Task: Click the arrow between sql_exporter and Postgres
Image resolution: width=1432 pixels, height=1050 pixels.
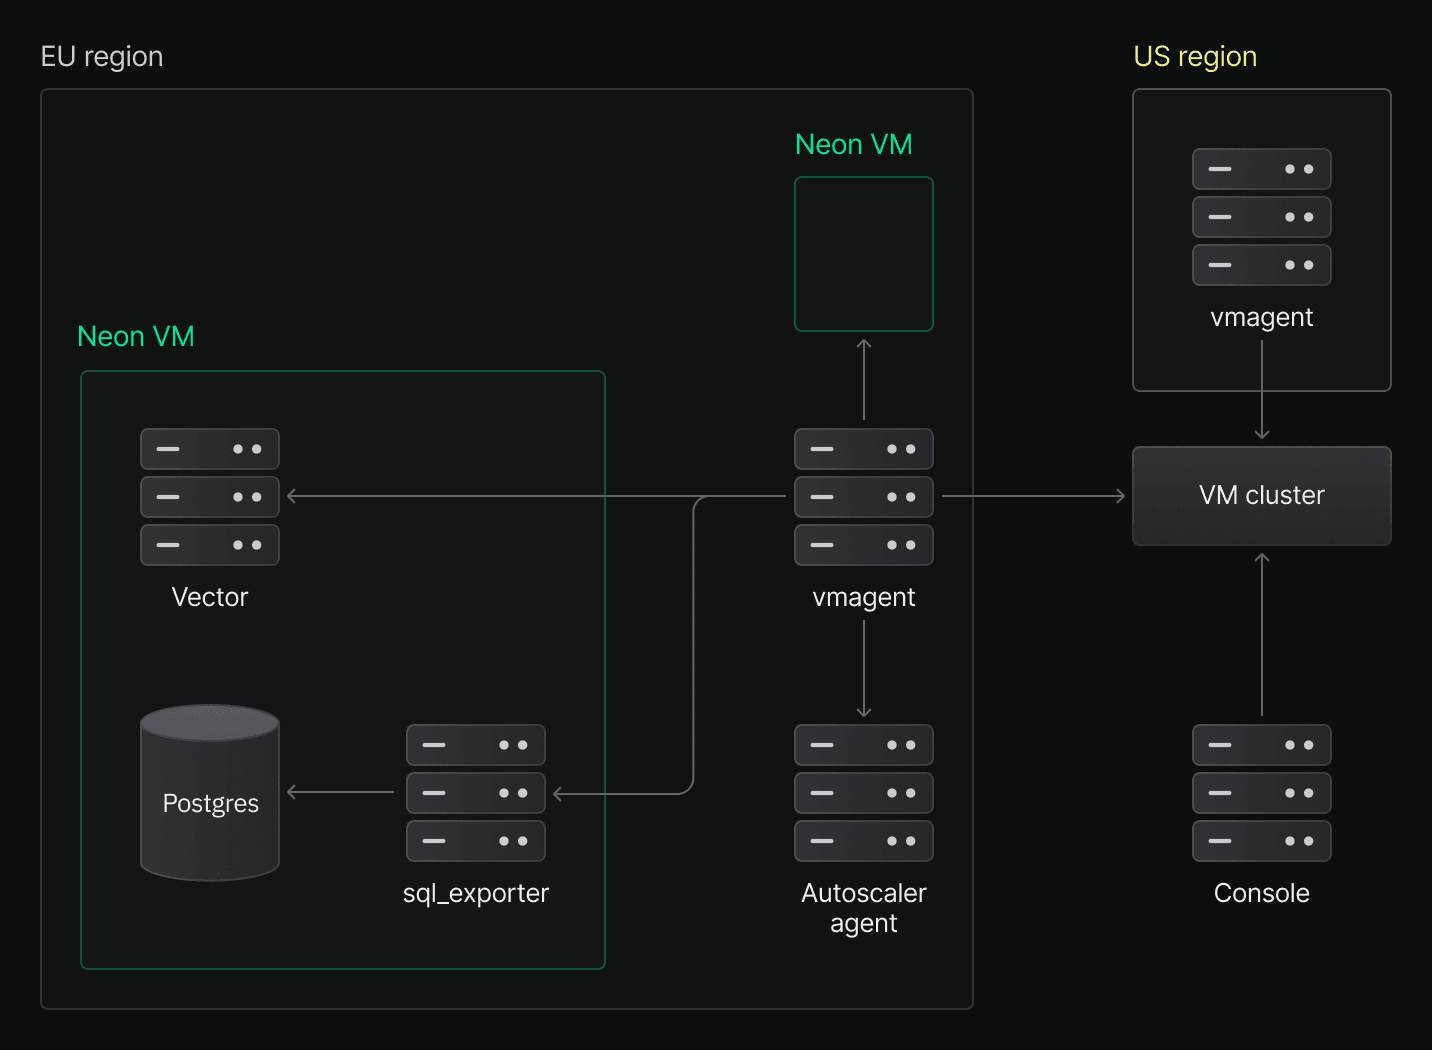Action: pyautogui.click(x=340, y=792)
